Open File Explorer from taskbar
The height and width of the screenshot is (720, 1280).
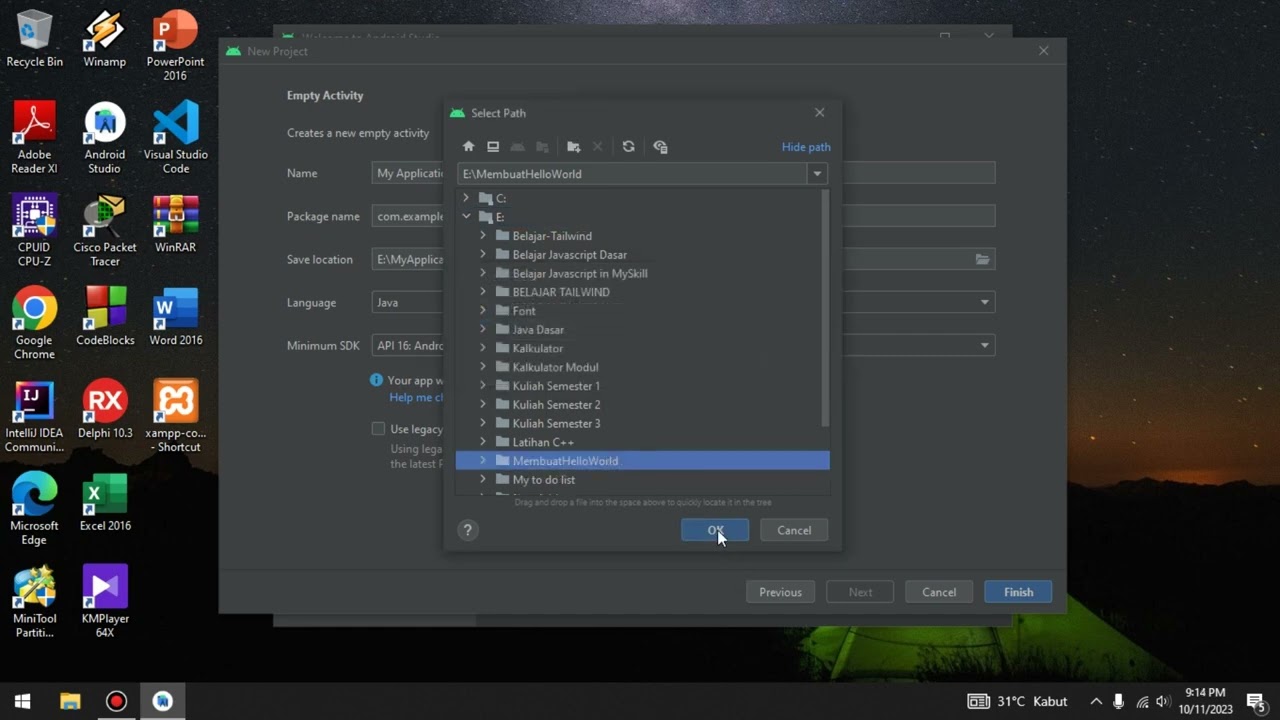[70, 701]
